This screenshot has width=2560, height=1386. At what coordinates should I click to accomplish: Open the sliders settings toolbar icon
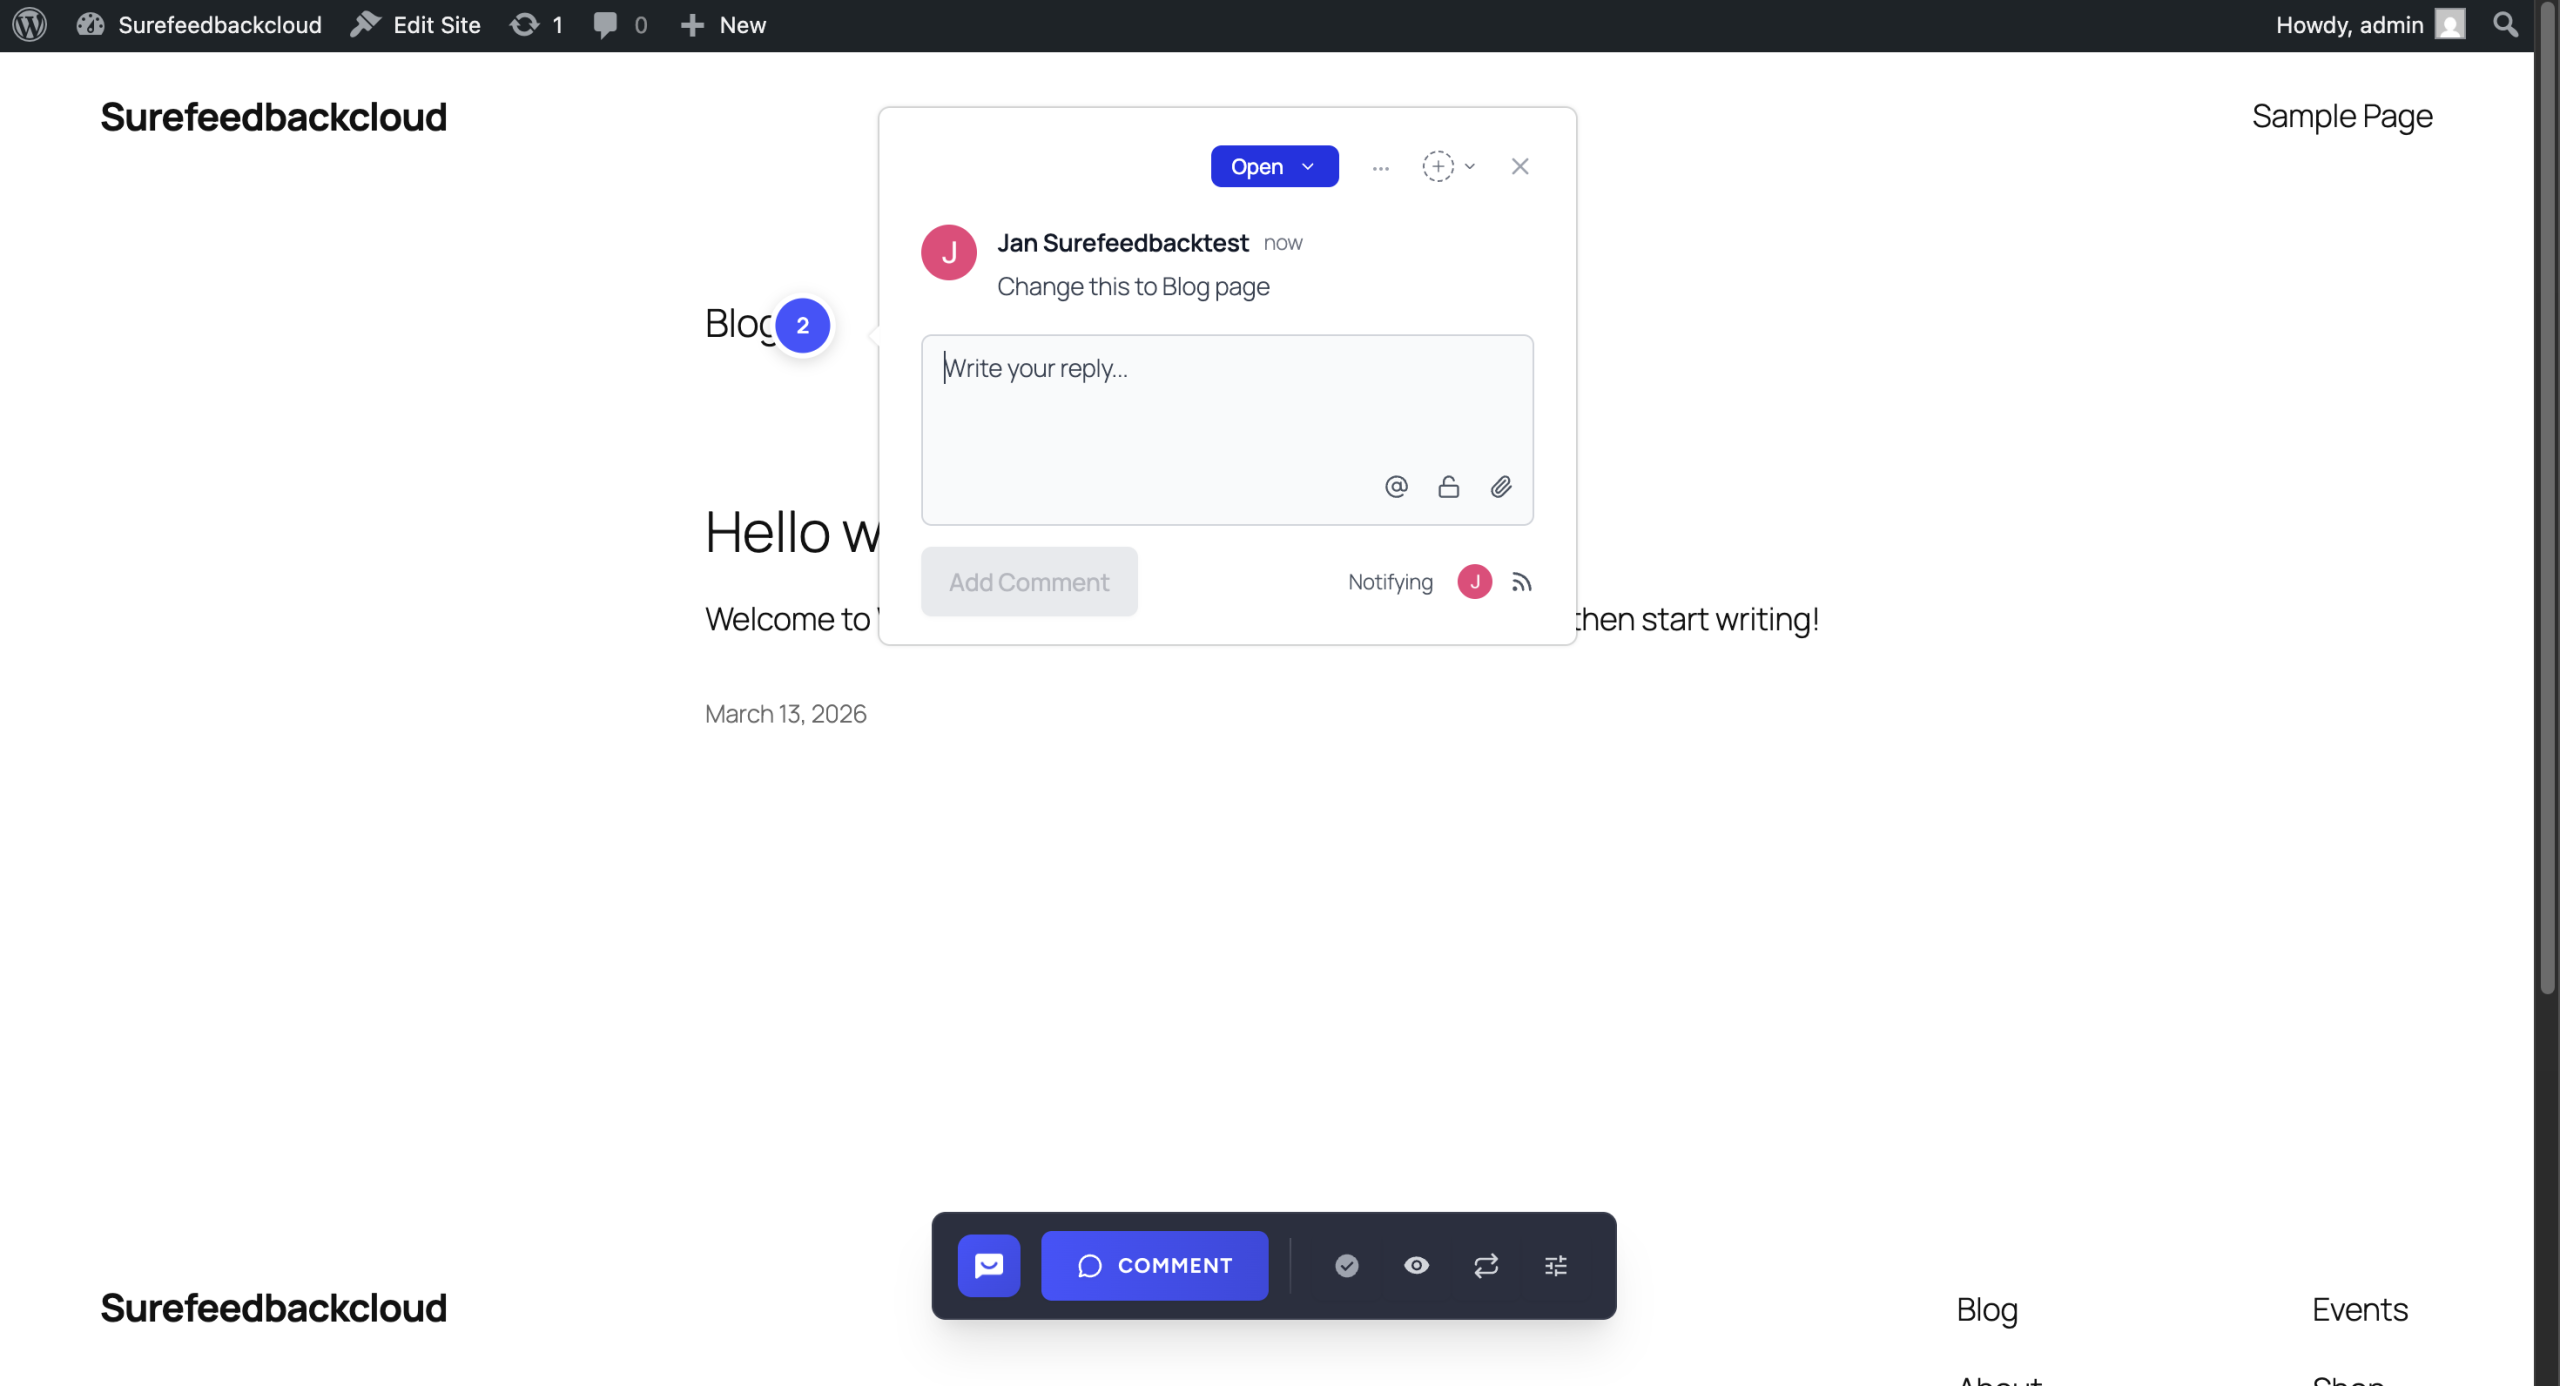click(1555, 1265)
